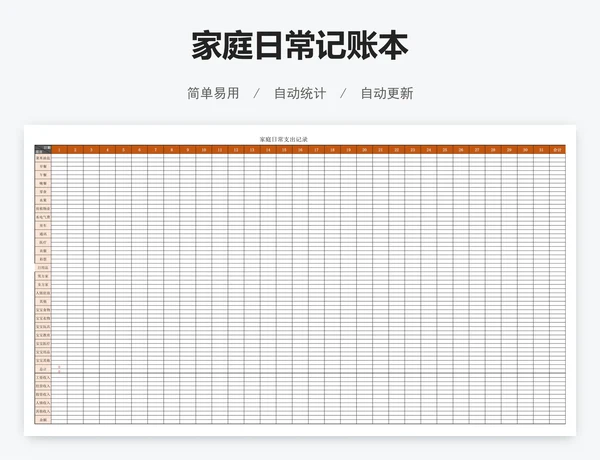Image resolution: width=600 pixels, height=460 pixels.
Task: Select the day 15 column header
Action: pyautogui.click(x=284, y=150)
